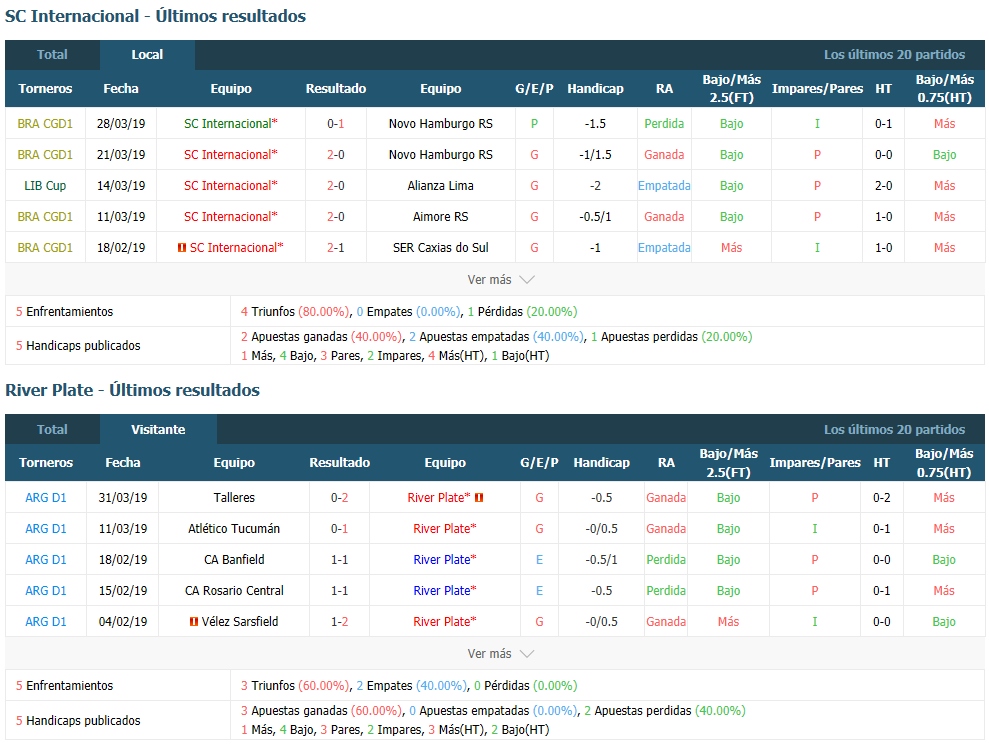Click the Alianza Lima team name
The width and height of the screenshot is (989, 747).
point(440,185)
